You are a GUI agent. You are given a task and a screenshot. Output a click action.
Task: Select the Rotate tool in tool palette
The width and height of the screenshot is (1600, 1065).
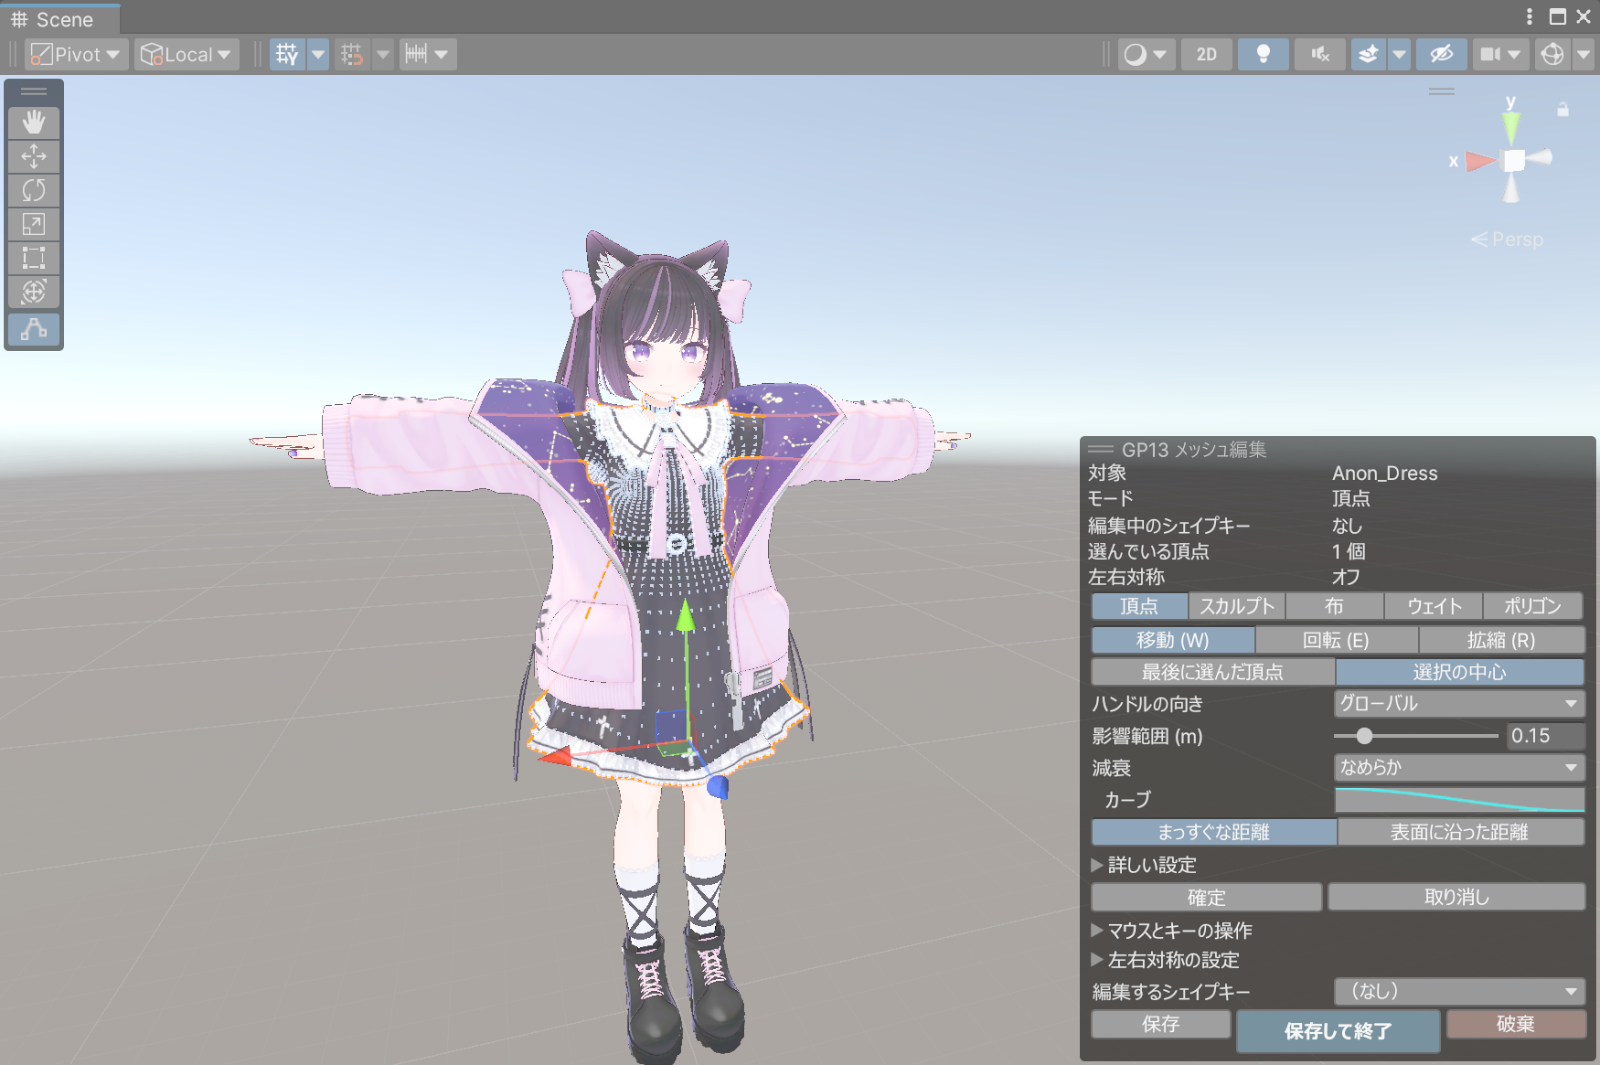pyautogui.click(x=34, y=190)
